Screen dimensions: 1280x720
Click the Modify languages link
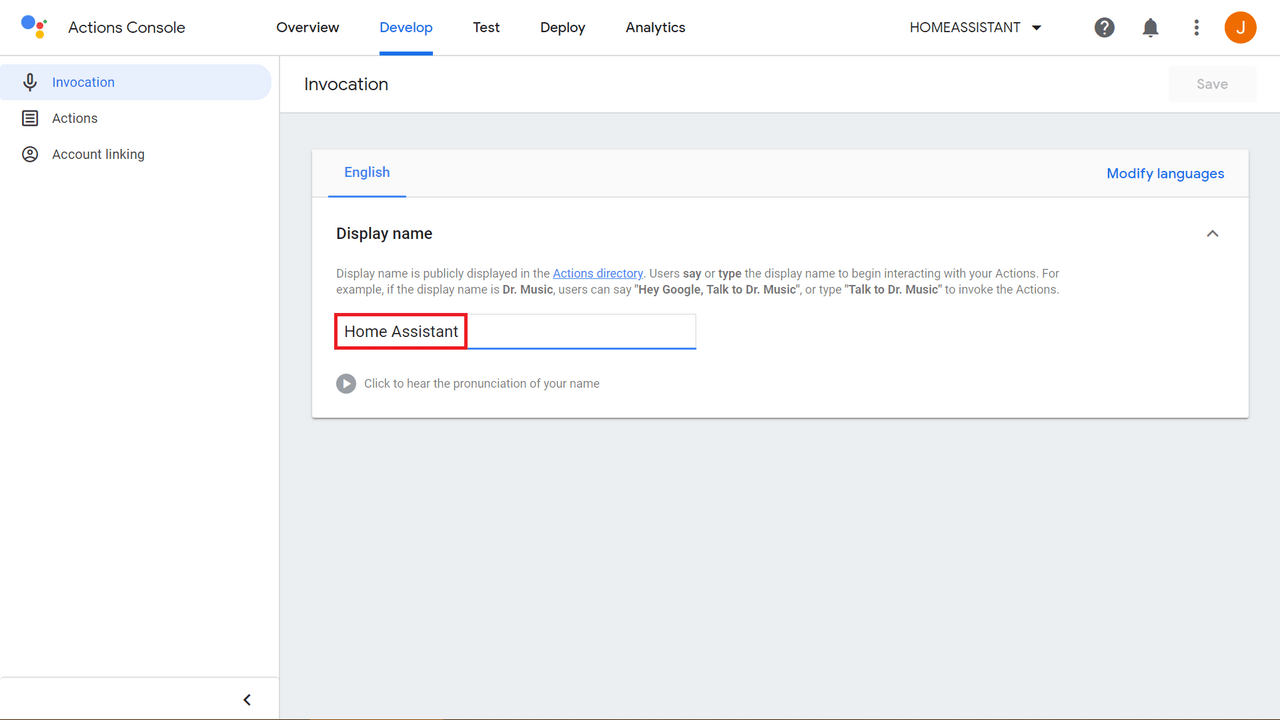pyautogui.click(x=1165, y=173)
